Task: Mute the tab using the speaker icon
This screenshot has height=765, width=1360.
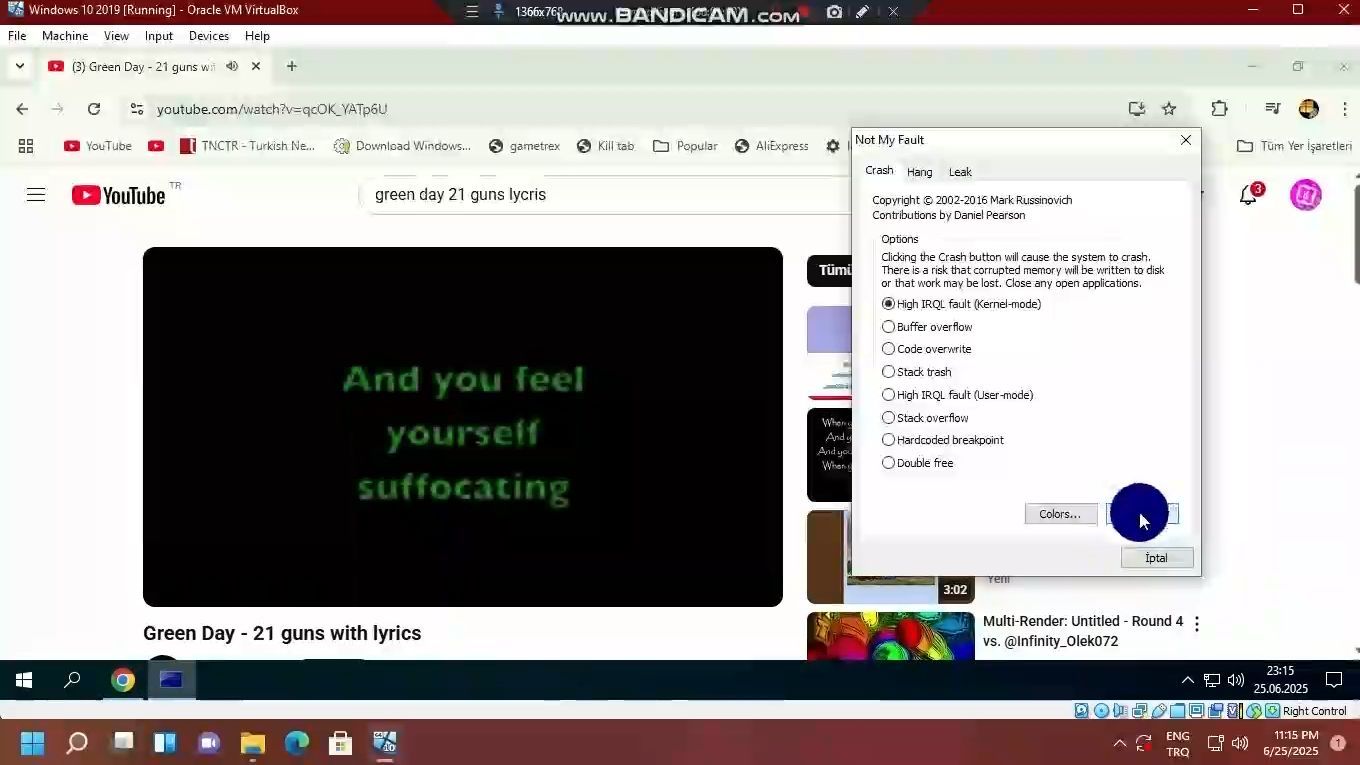Action: 232,67
